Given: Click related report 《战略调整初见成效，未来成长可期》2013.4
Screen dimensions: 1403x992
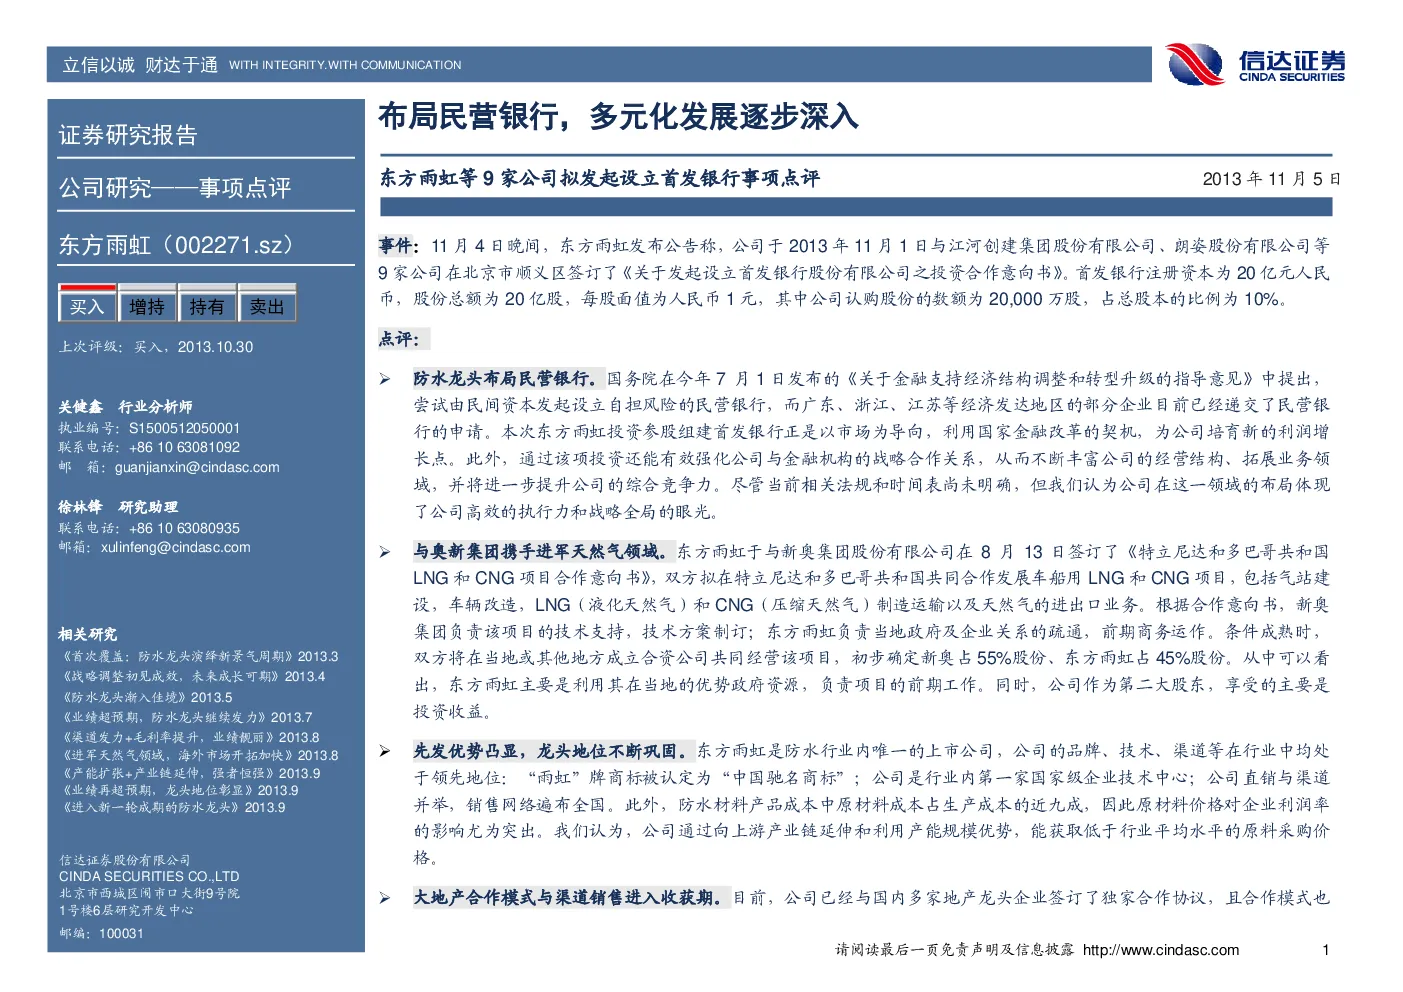Looking at the screenshot, I should click(193, 676).
